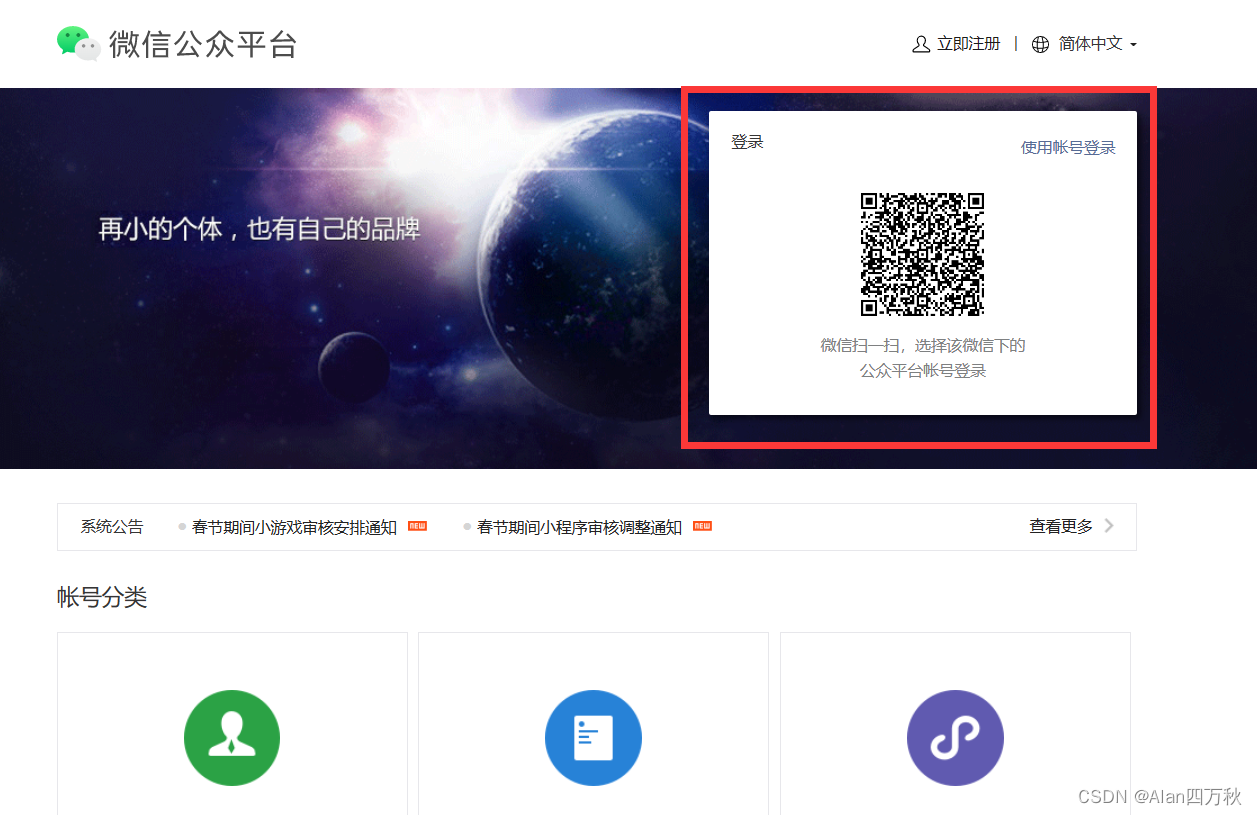
Task: Click the globe language icon
Action: (1040, 44)
